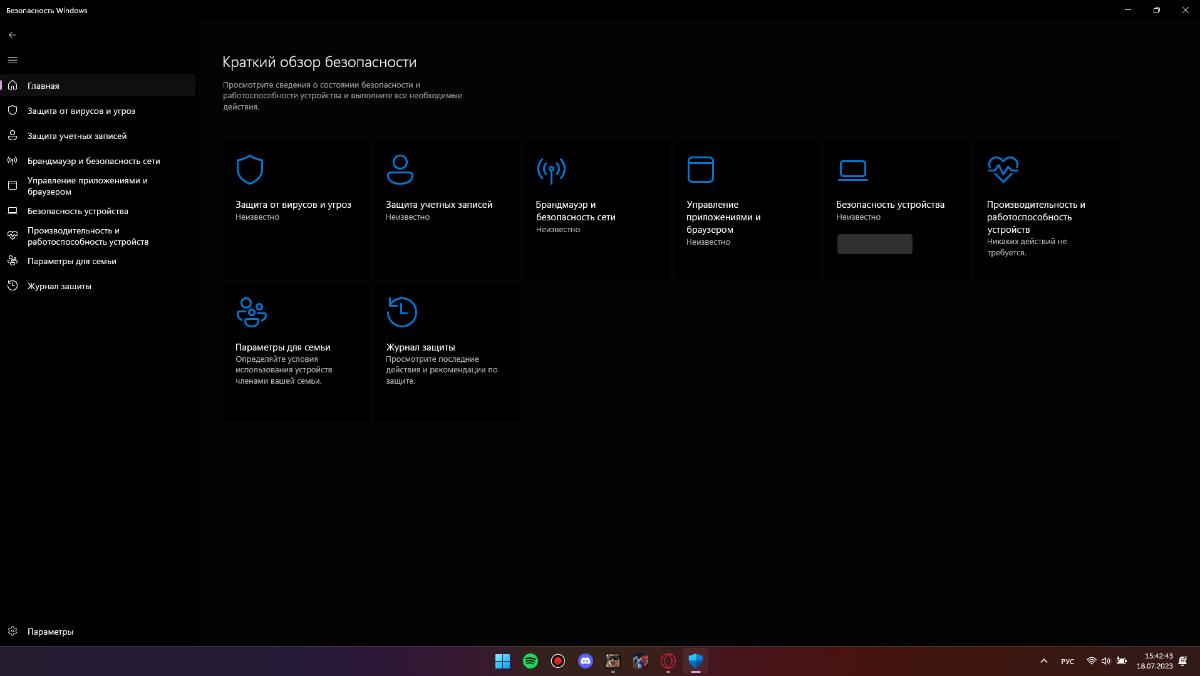Image resolution: width=1200 pixels, height=676 pixels.
Task: Click the taskbar clock and date
Action: point(1153,661)
